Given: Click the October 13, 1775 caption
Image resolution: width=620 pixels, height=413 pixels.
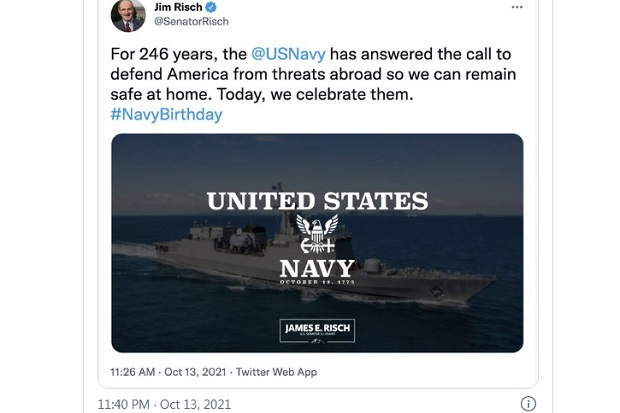Looking at the screenshot, I should tap(317, 282).
